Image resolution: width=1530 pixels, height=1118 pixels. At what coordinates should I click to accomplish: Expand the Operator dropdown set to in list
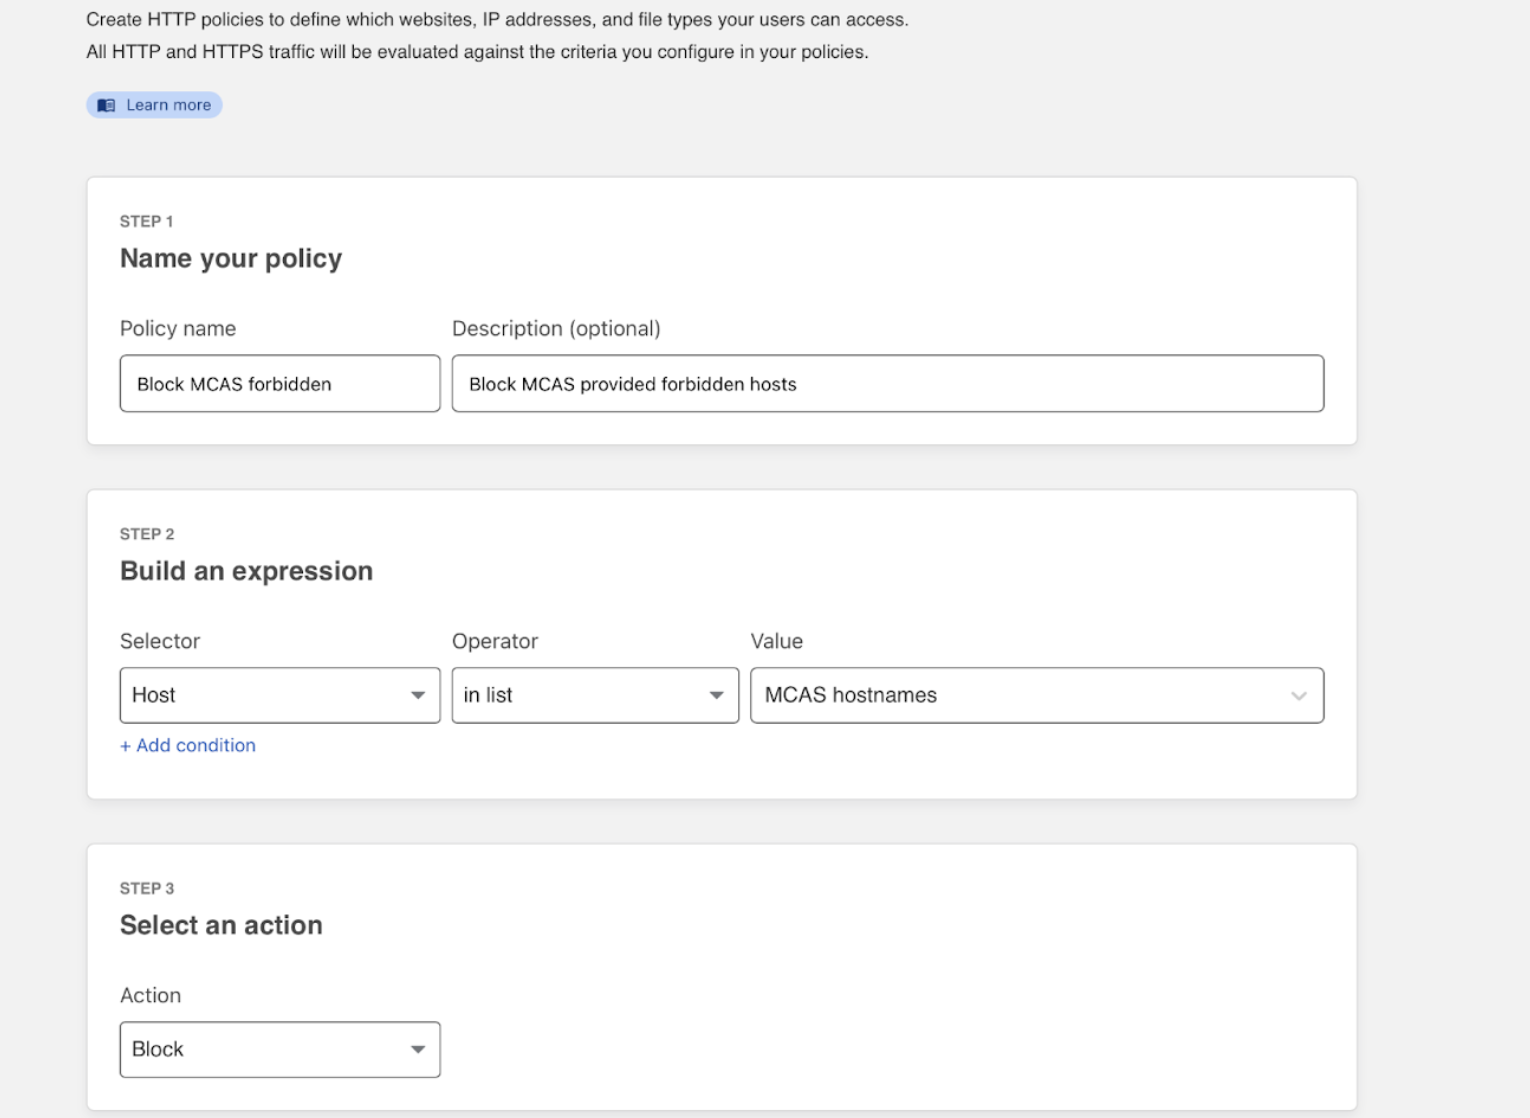tap(580, 695)
